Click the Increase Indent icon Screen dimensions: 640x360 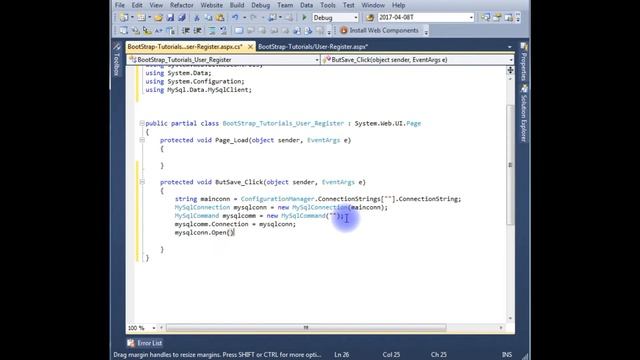point(198,31)
